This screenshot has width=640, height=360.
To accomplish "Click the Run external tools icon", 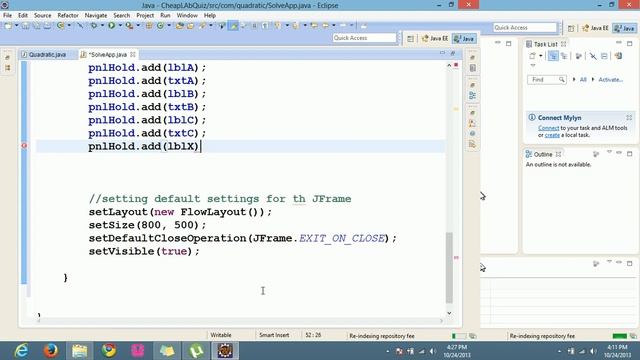I will click(129, 26).
